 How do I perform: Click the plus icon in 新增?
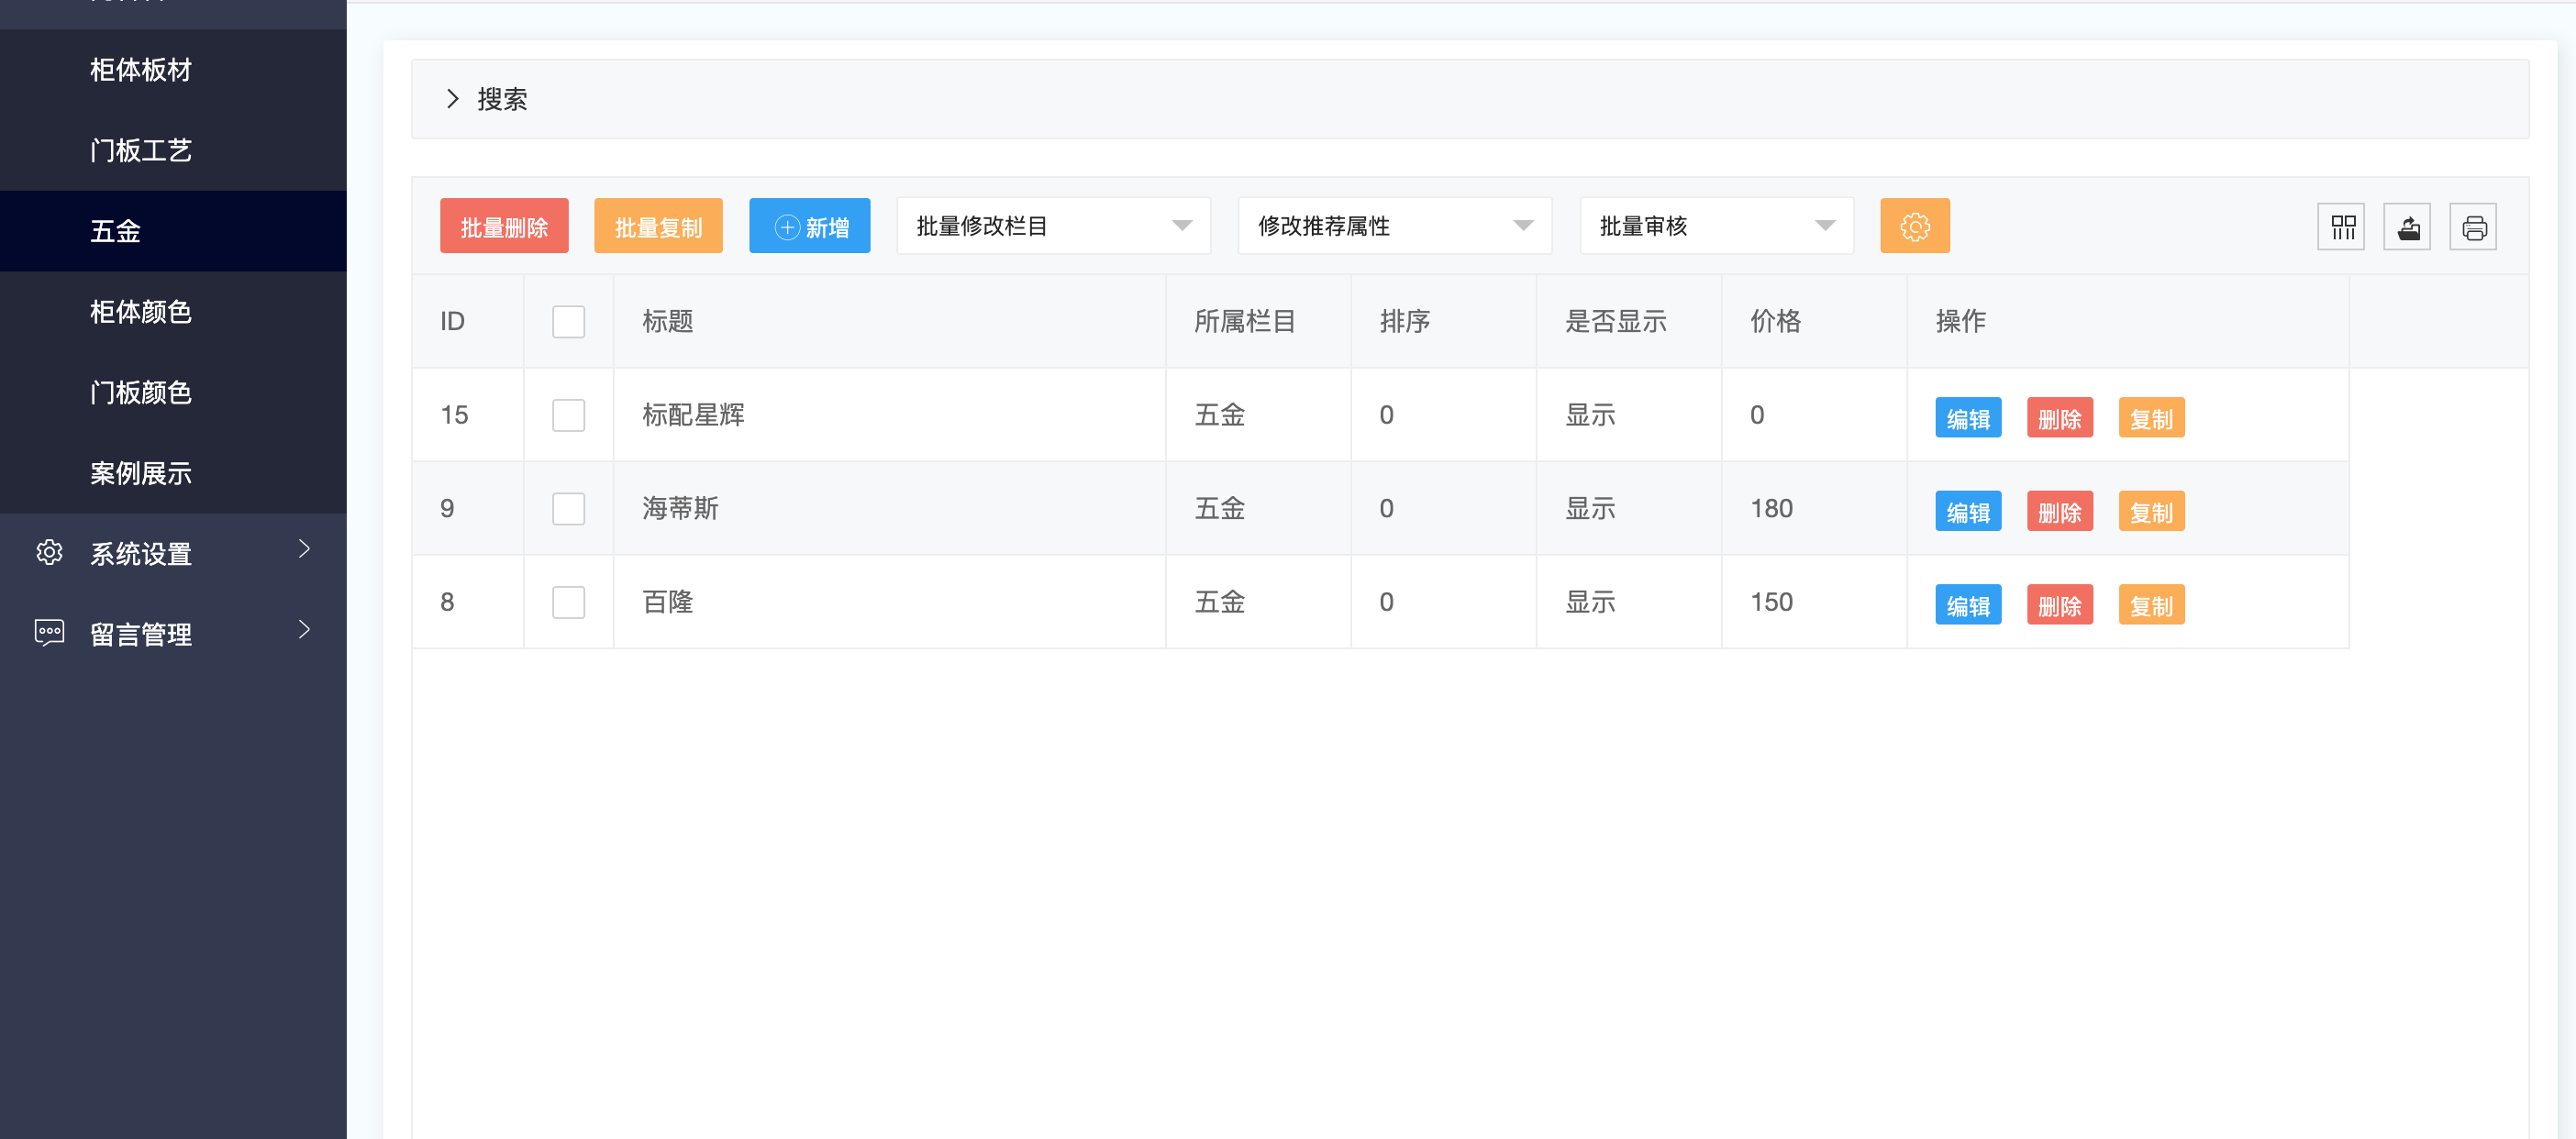pyautogui.click(x=787, y=227)
